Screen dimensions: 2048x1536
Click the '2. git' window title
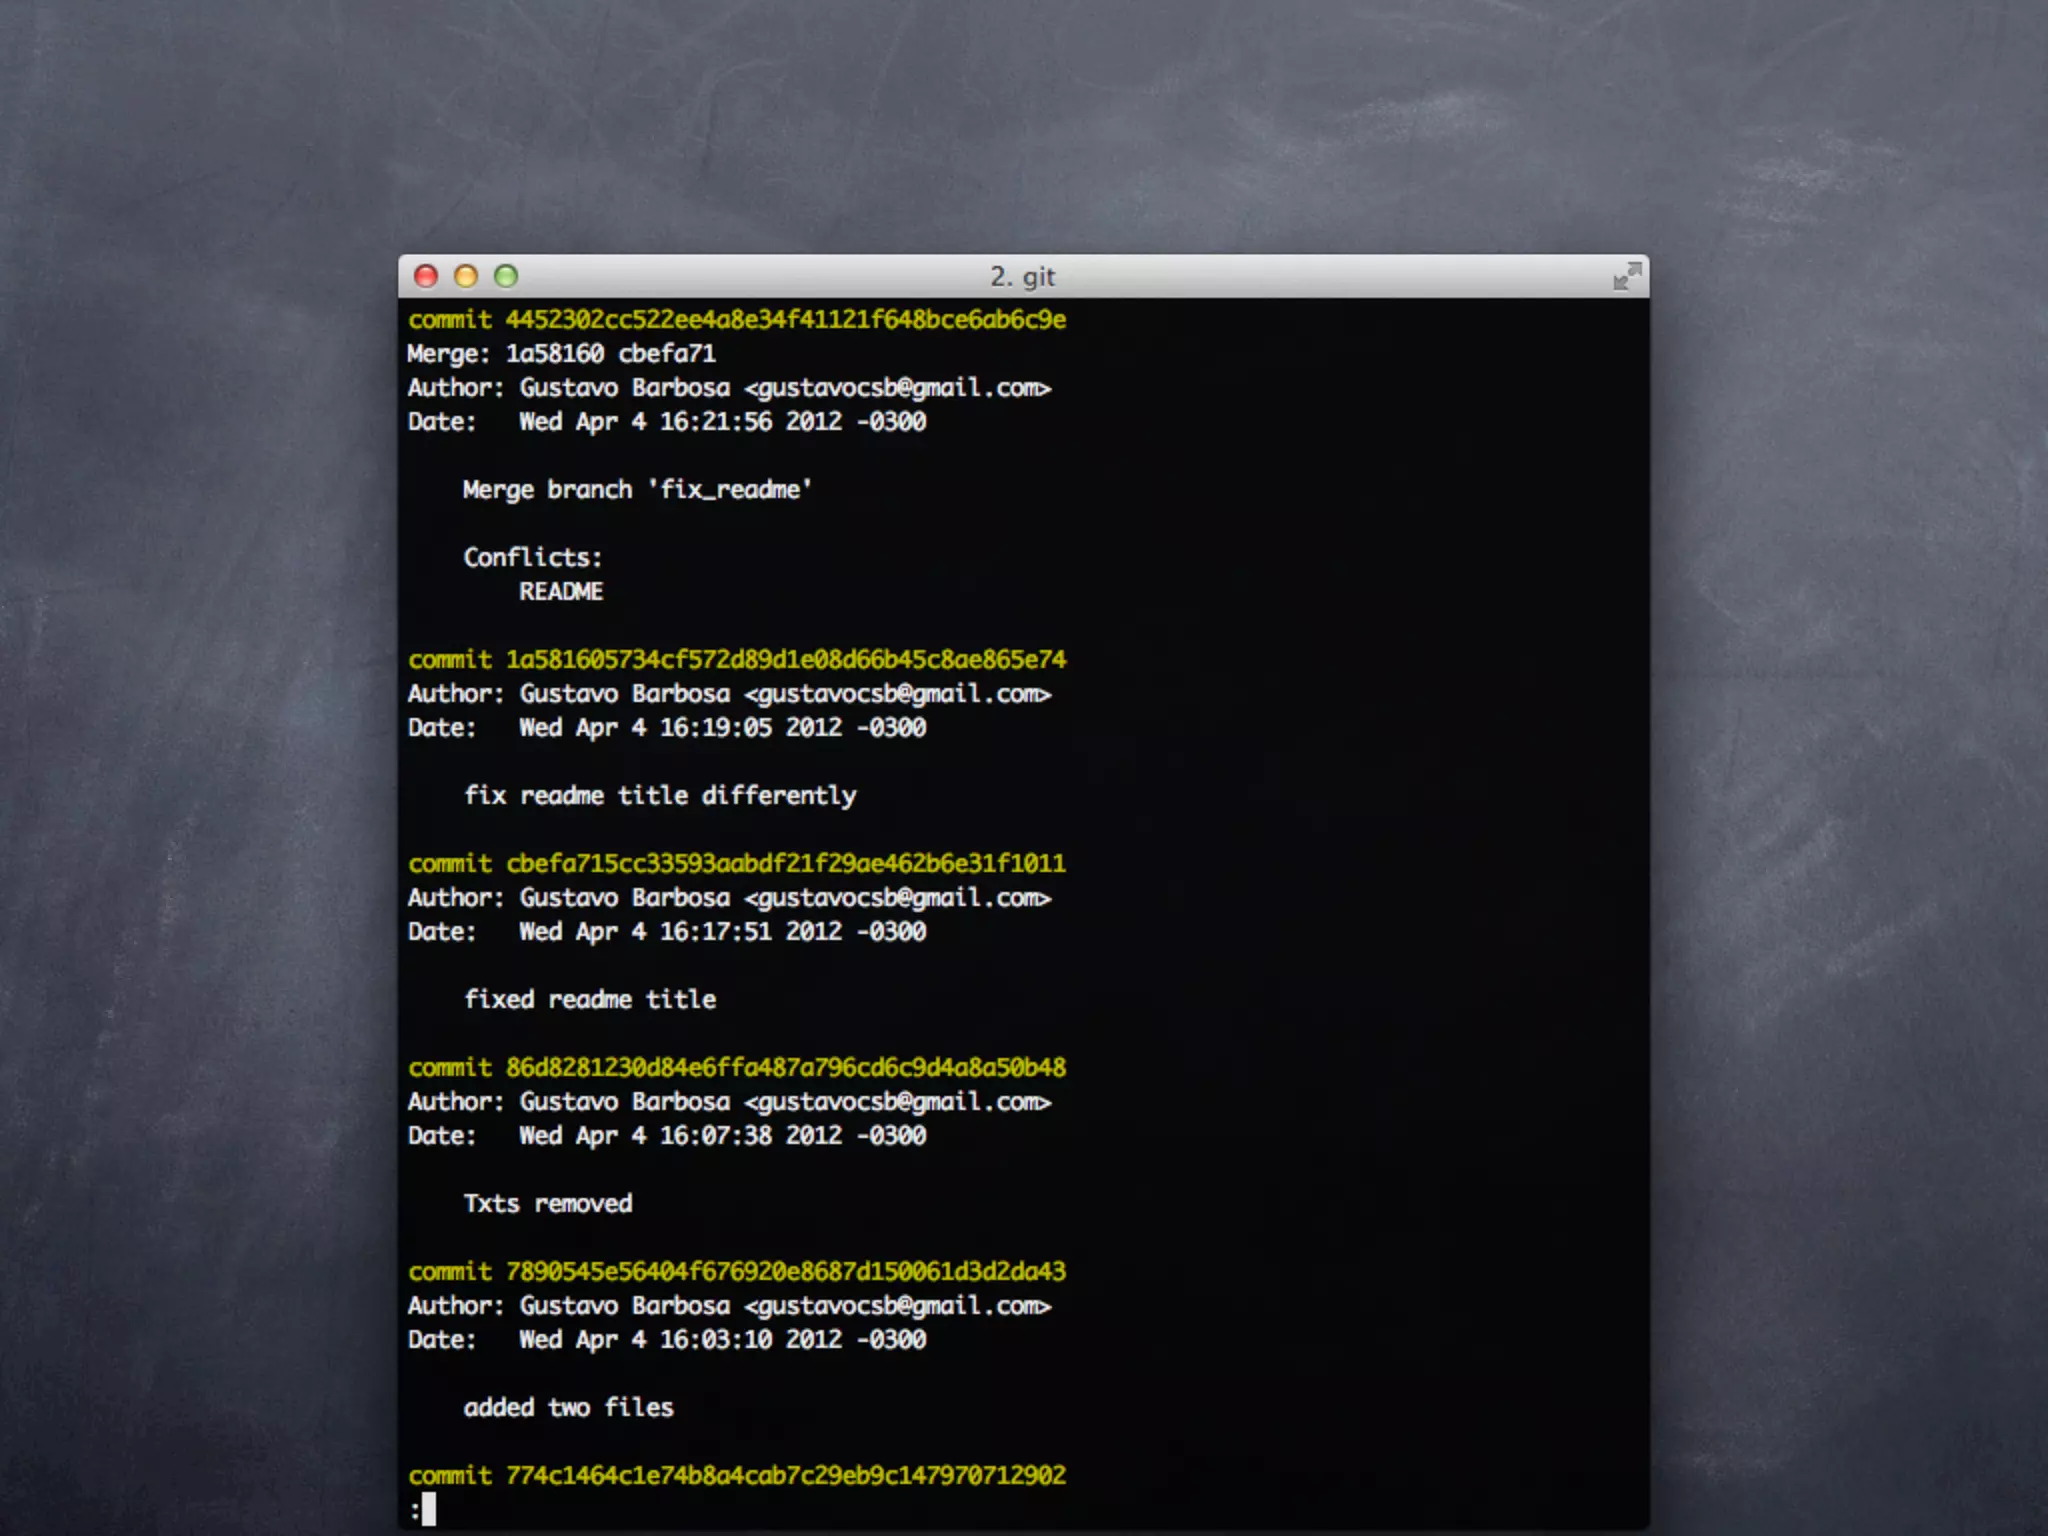tap(1022, 277)
